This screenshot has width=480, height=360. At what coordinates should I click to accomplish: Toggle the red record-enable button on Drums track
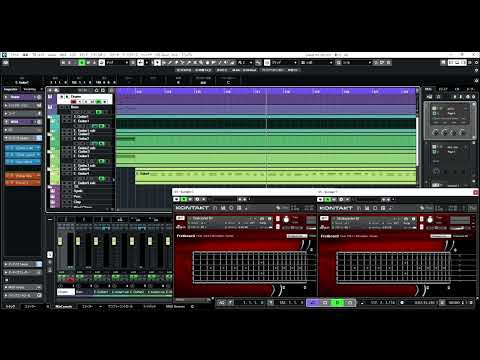[x=74, y=102]
